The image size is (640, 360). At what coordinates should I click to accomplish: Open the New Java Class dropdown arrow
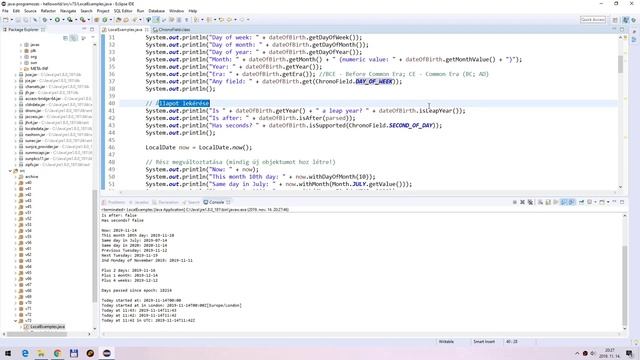pos(111,20)
